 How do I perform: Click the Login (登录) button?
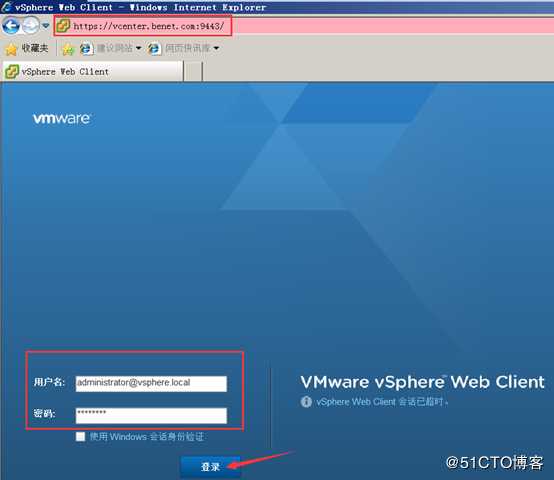coord(211,467)
